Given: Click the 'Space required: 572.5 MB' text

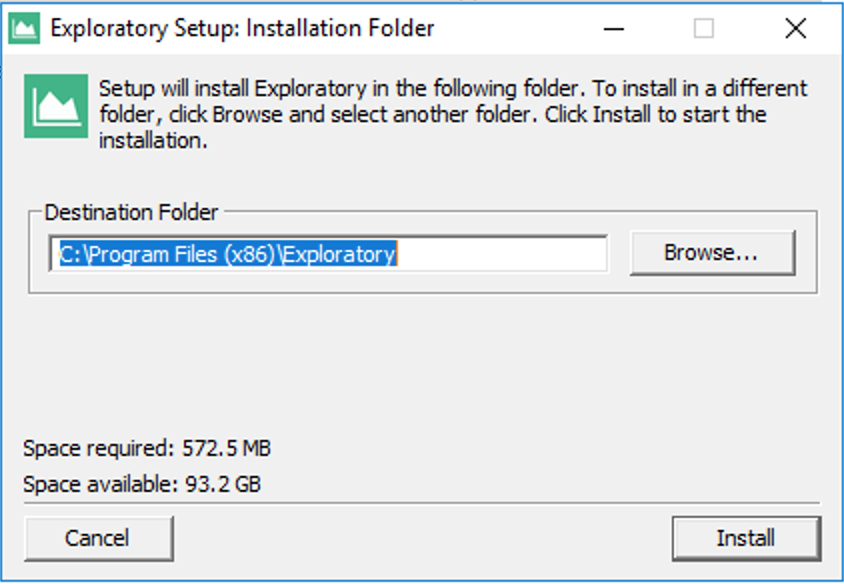Looking at the screenshot, I should coord(147,448).
